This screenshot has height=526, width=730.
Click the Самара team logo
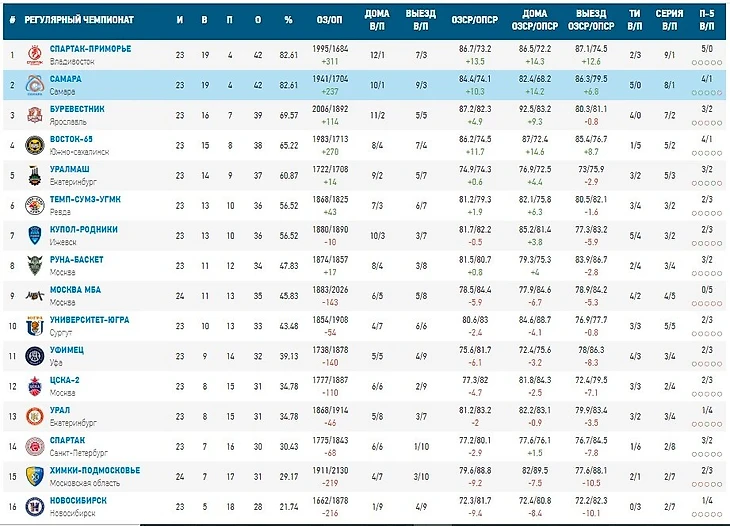pos(34,84)
